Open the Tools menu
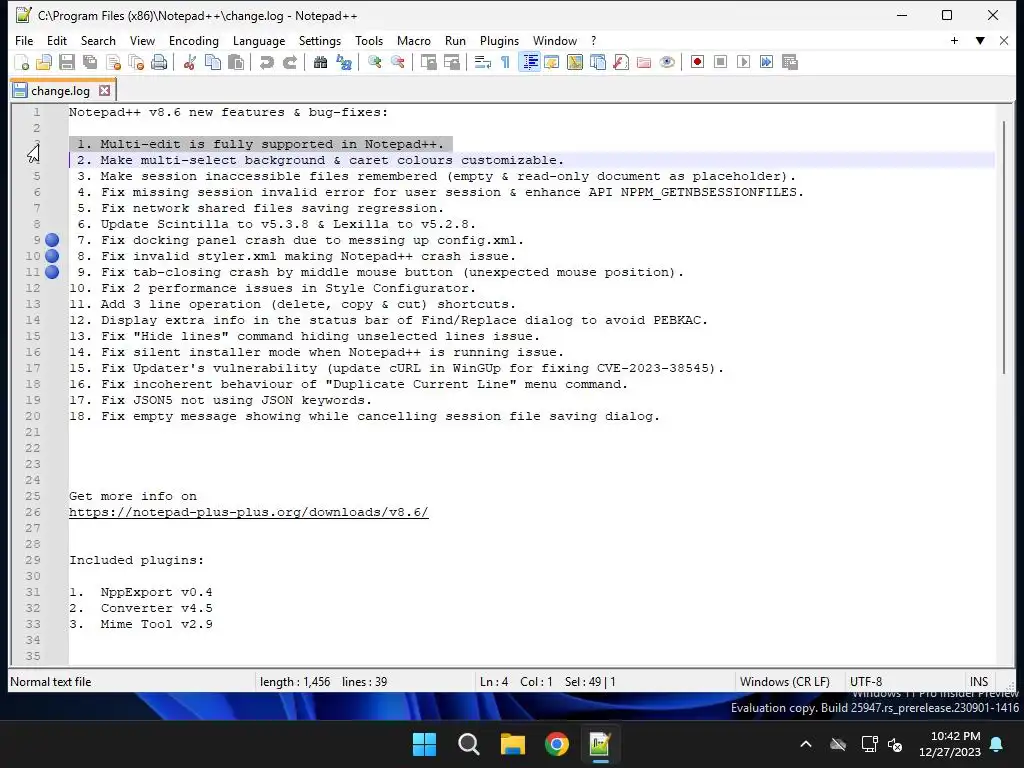This screenshot has width=1024, height=768. pyautogui.click(x=369, y=40)
